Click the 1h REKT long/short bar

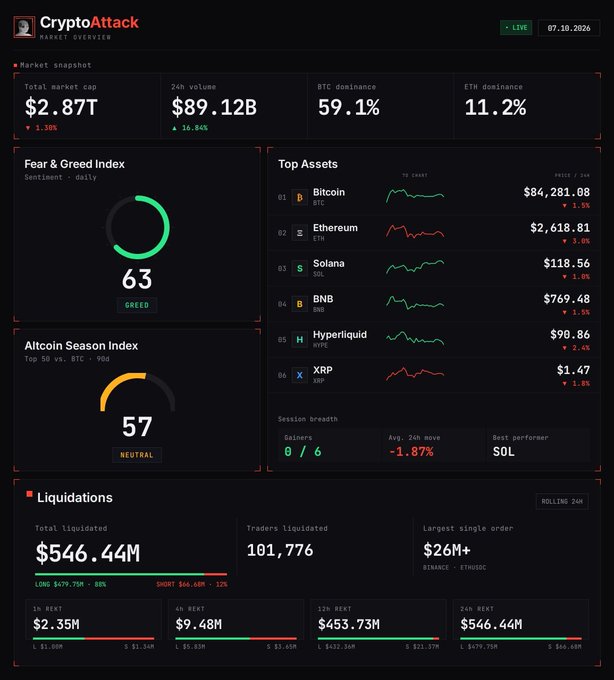(x=93, y=638)
